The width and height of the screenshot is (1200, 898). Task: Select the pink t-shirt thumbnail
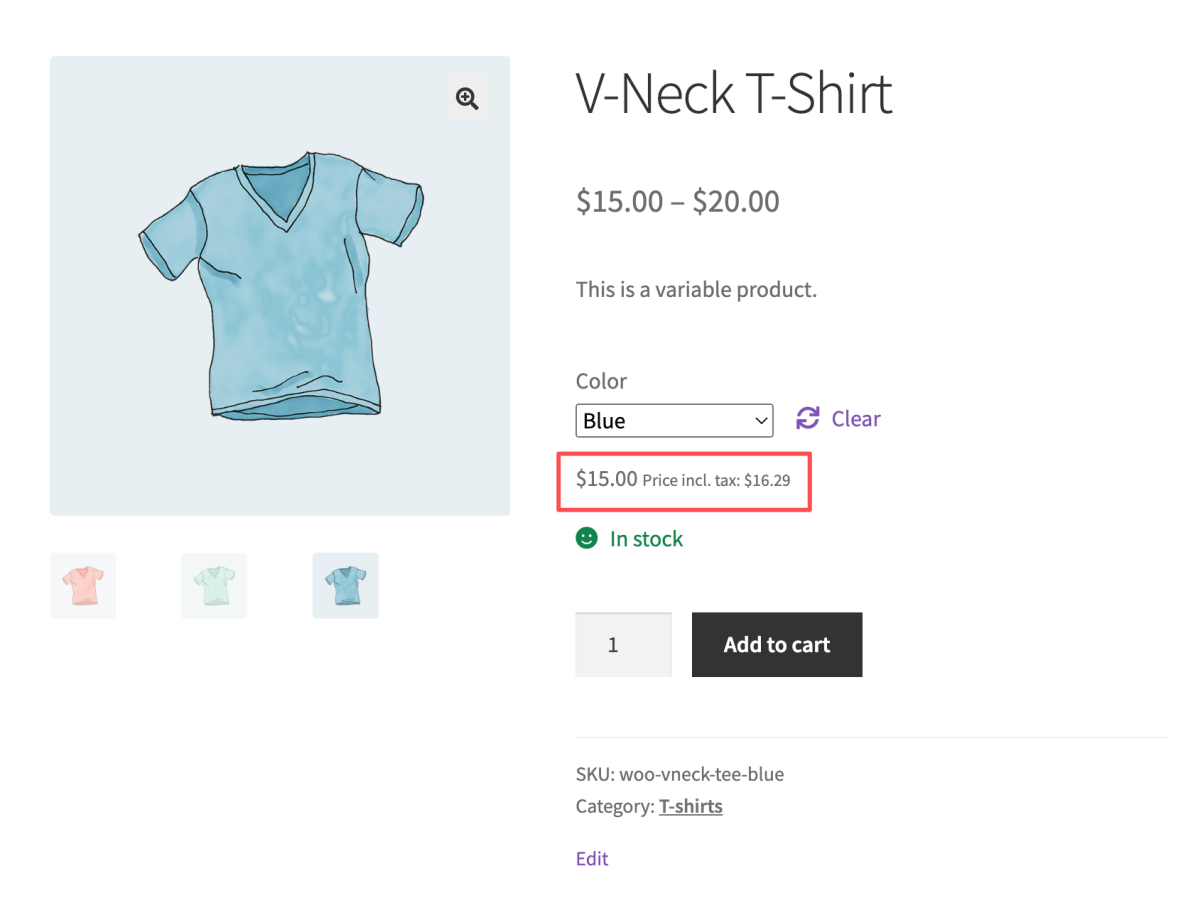point(82,585)
